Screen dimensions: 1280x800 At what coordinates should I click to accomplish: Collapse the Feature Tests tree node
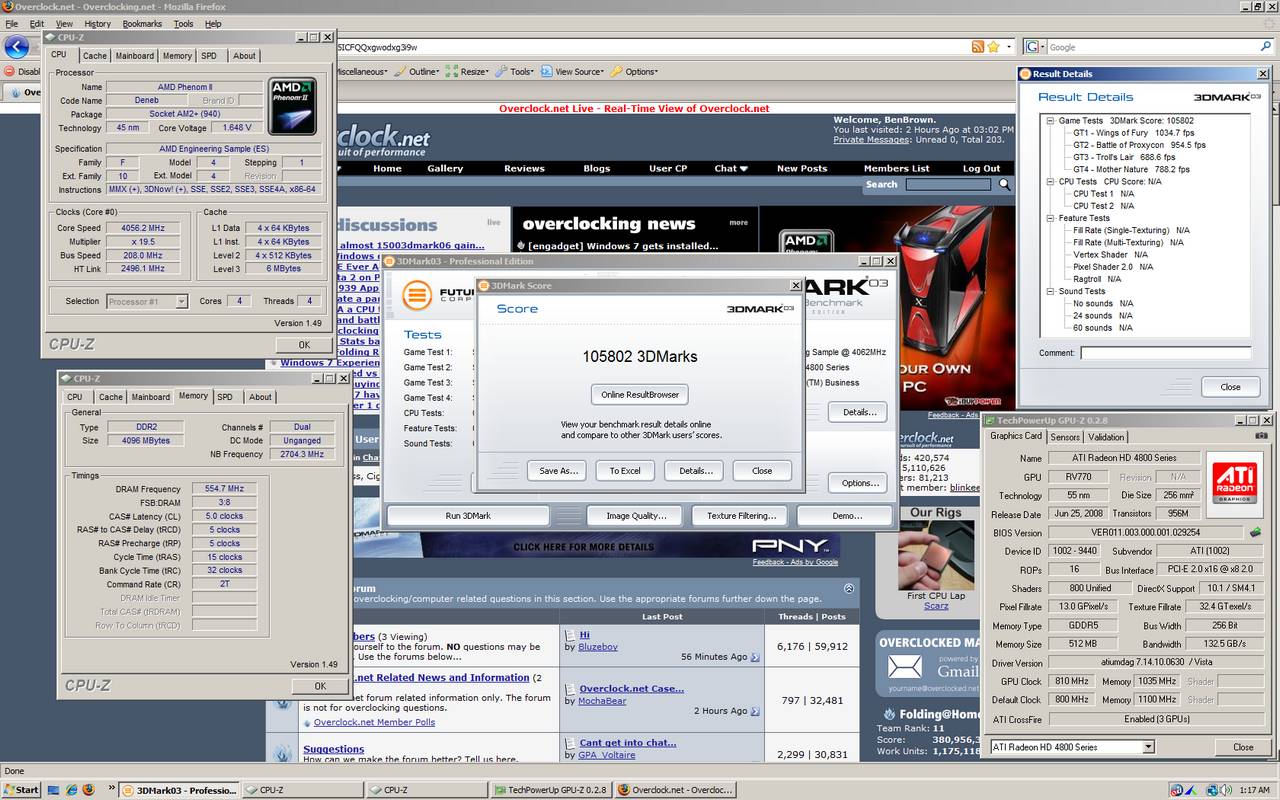tap(1050, 218)
